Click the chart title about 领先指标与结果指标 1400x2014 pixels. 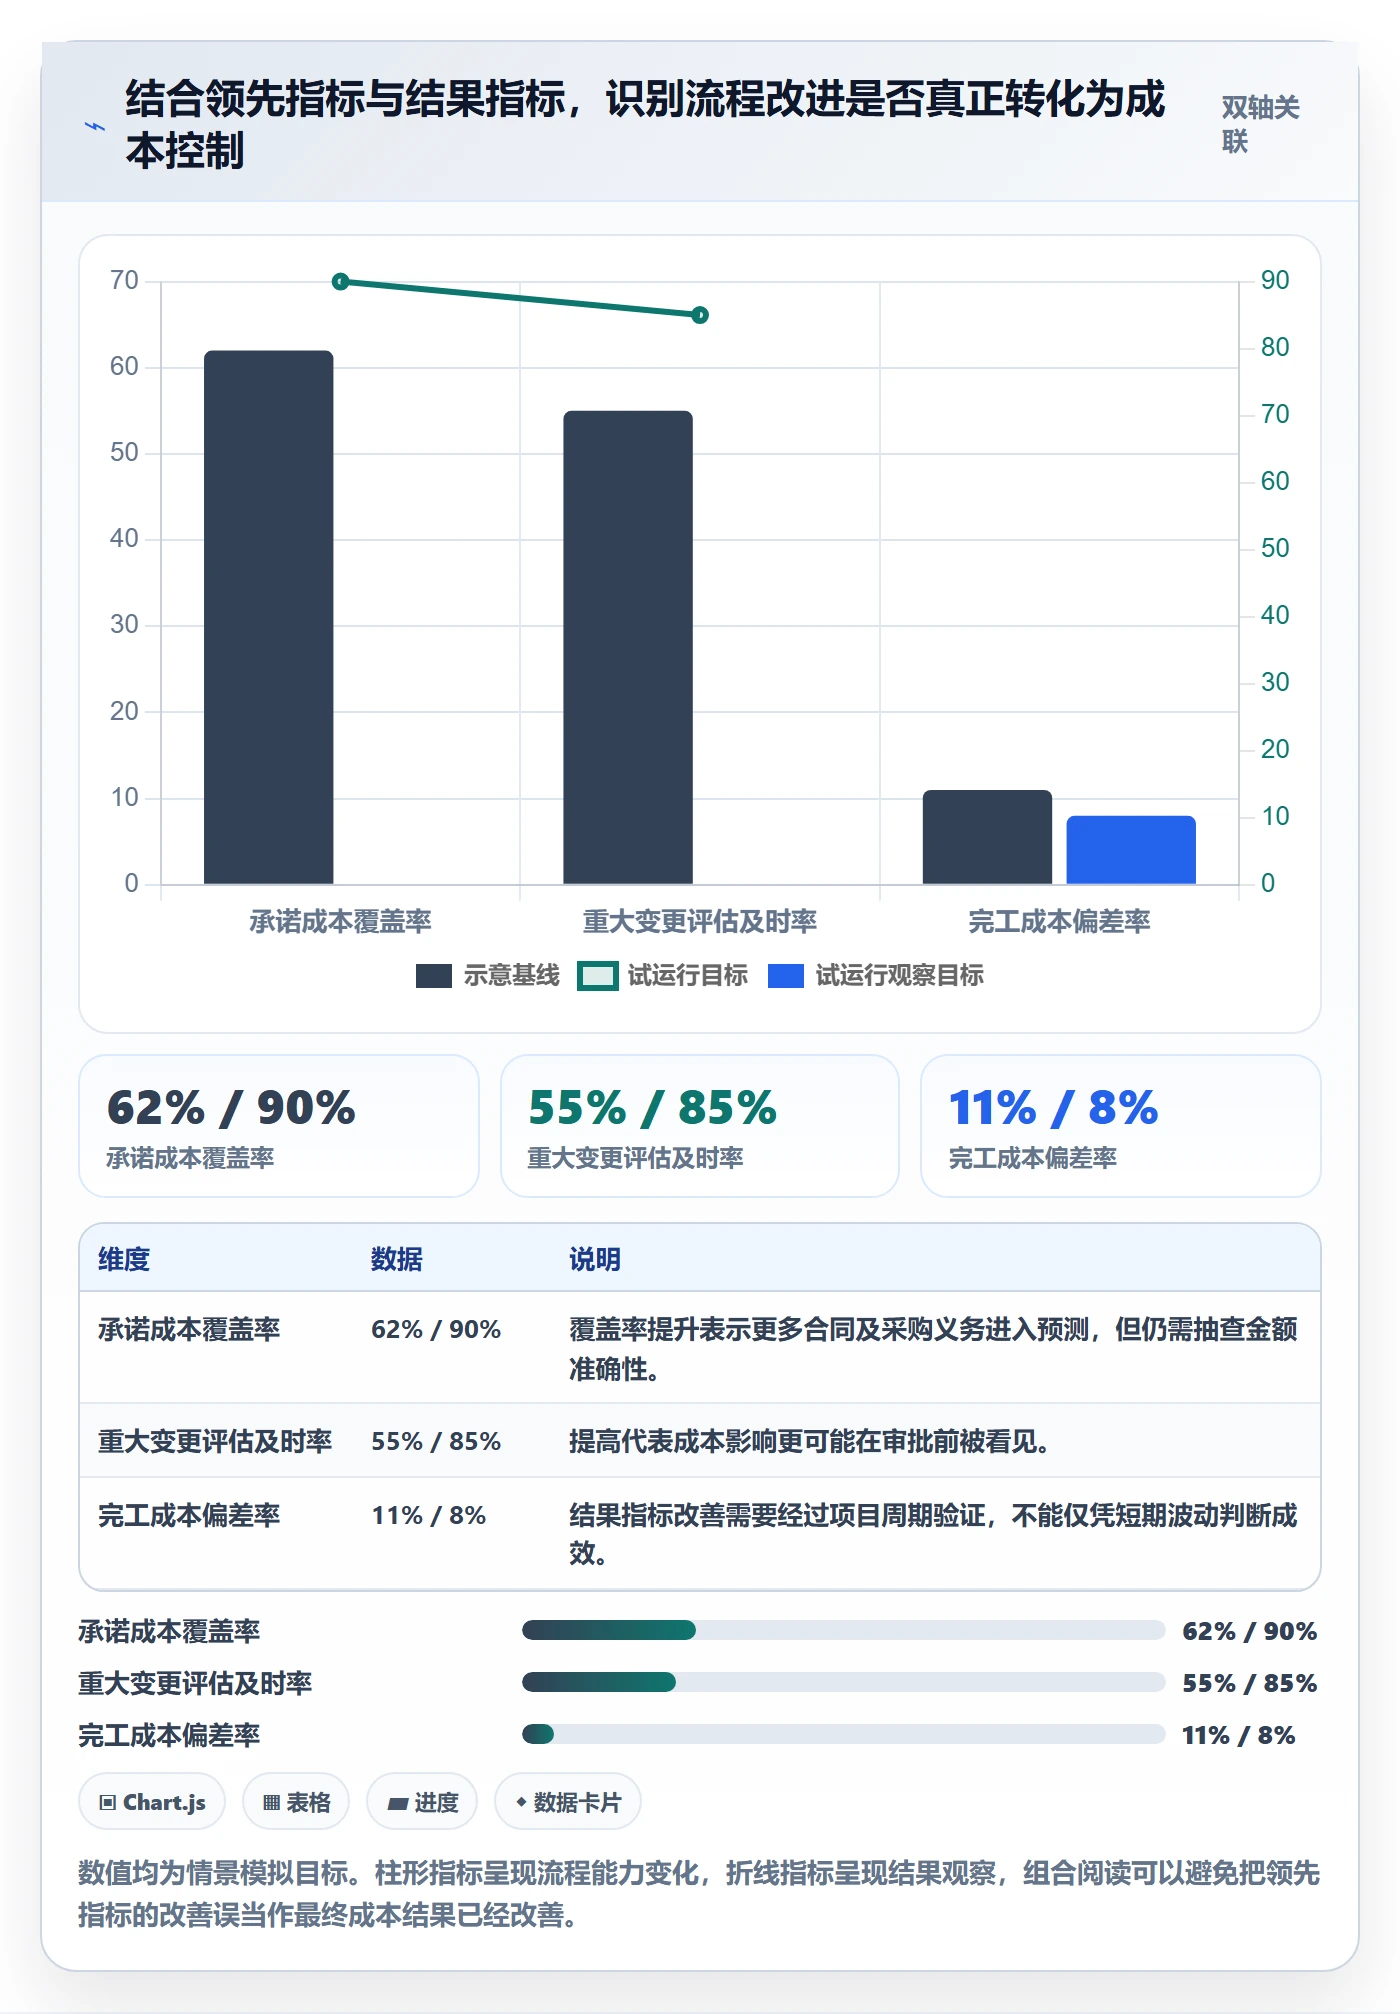pyautogui.click(x=645, y=125)
